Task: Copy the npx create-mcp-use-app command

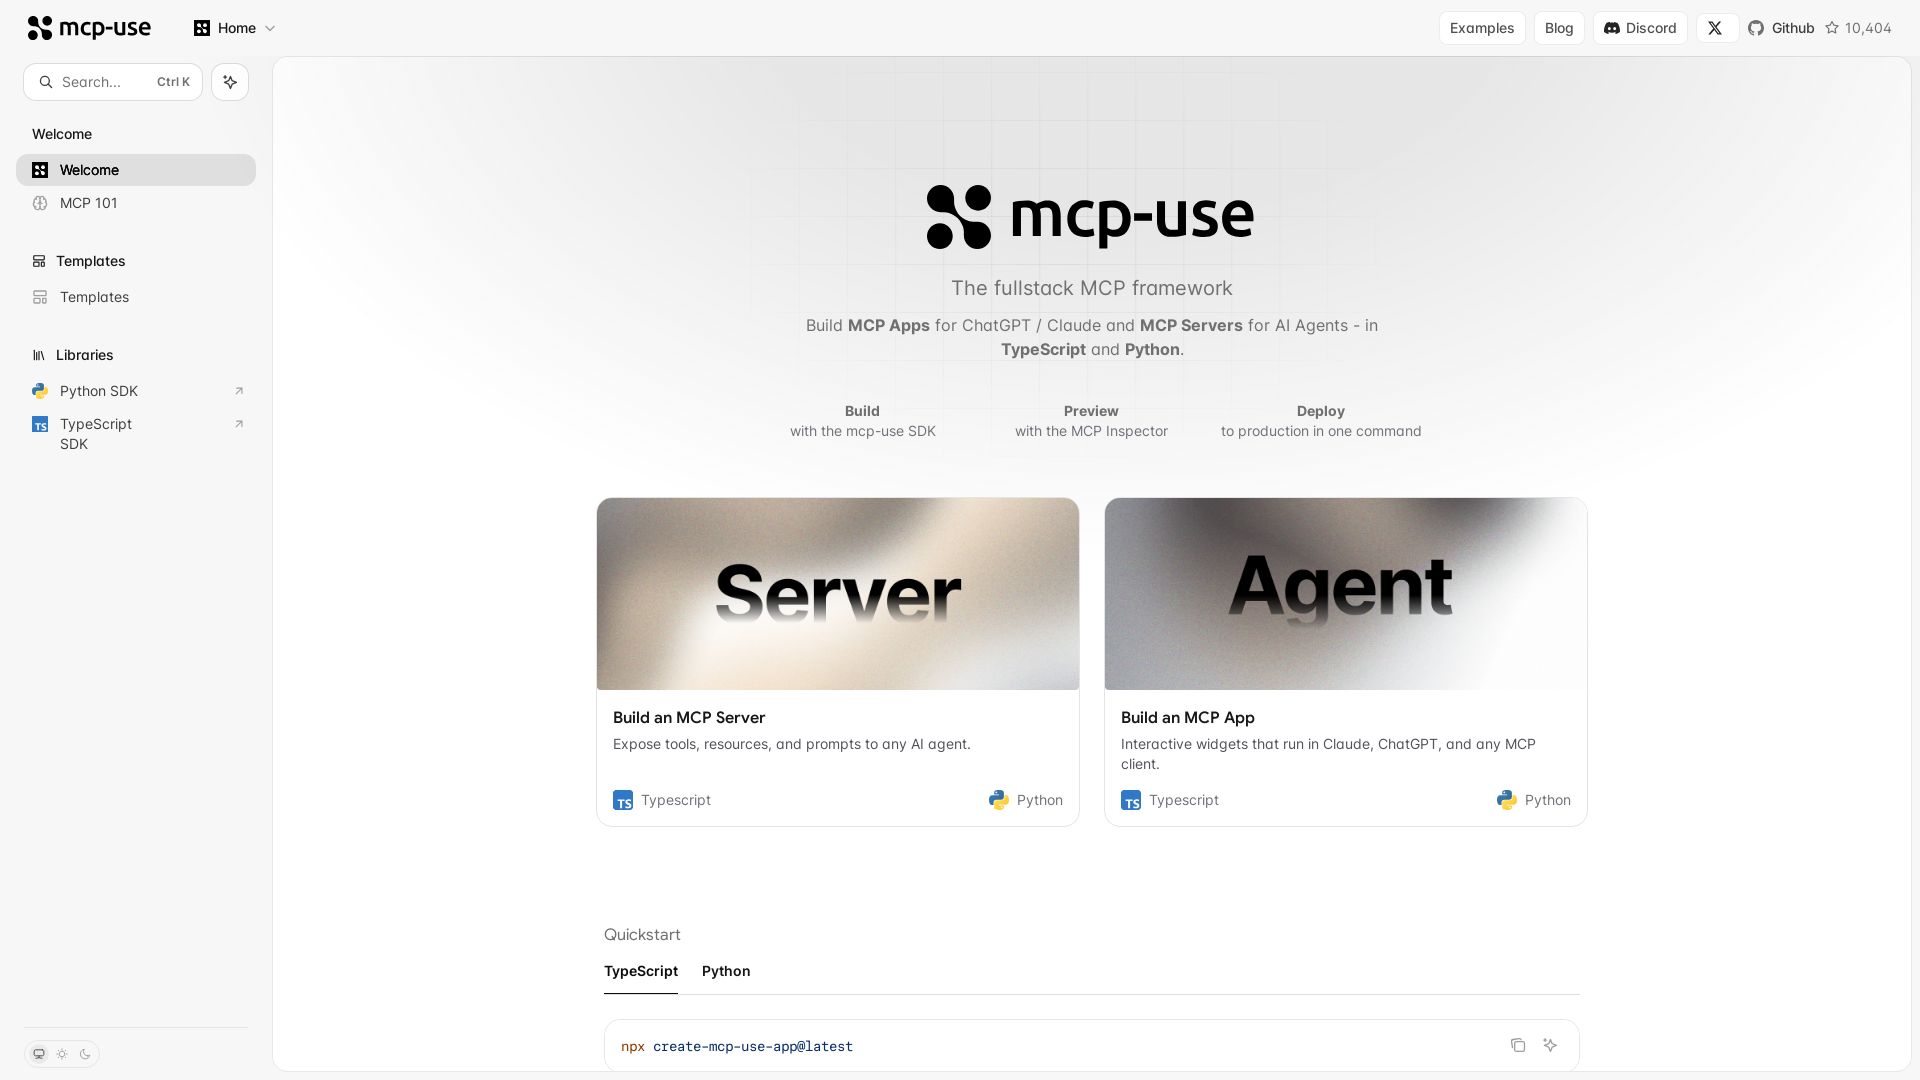Action: point(1518,1045)
